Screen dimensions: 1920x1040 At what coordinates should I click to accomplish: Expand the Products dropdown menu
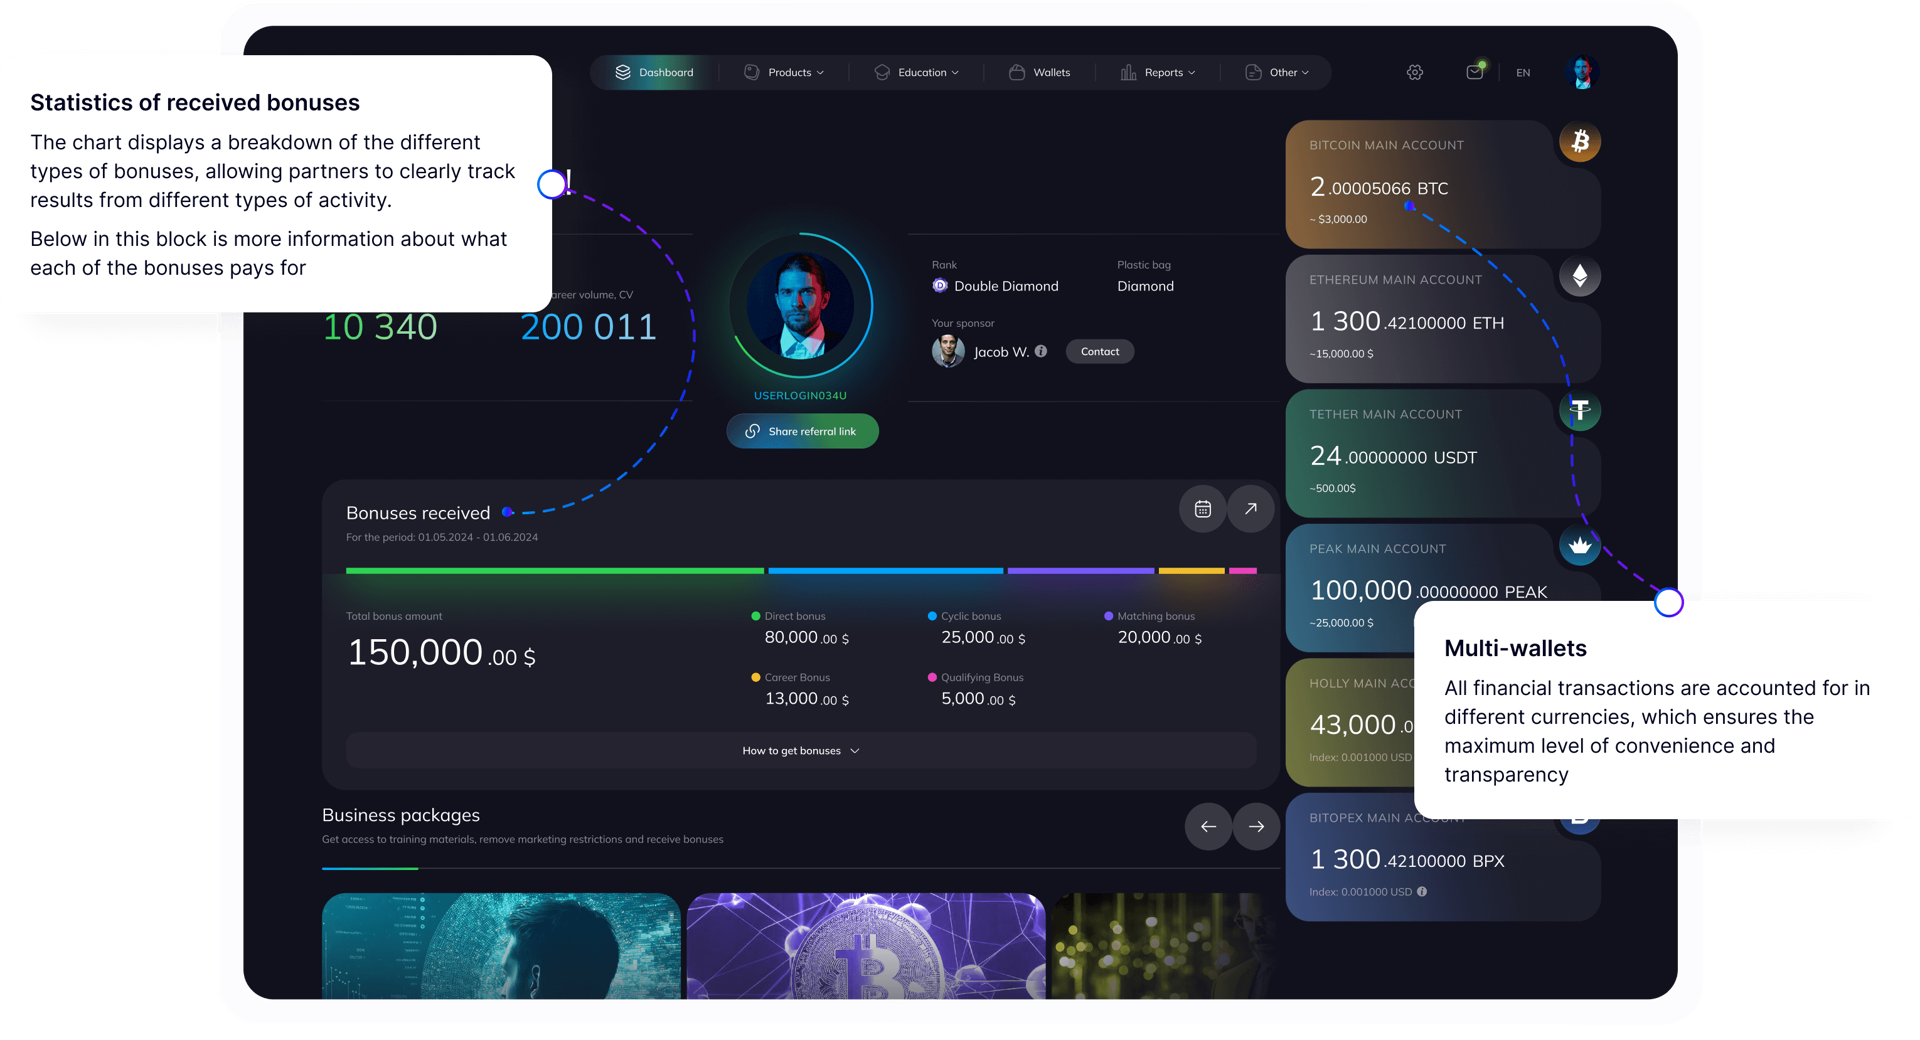coord(785,72)
